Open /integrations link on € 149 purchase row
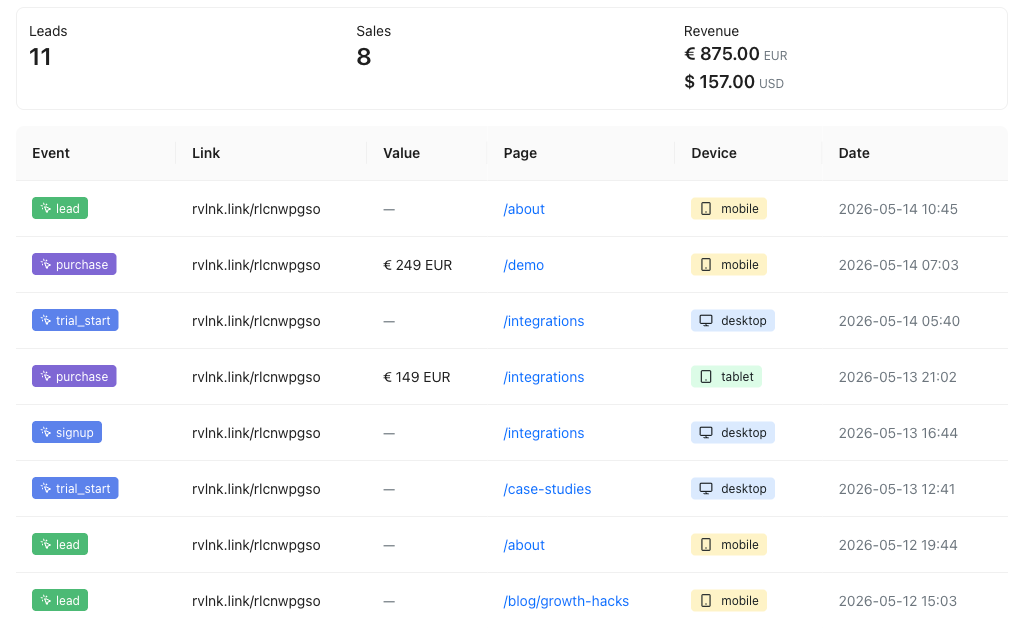Viewport: 1024px width, 628px height. tap(543, 377)
